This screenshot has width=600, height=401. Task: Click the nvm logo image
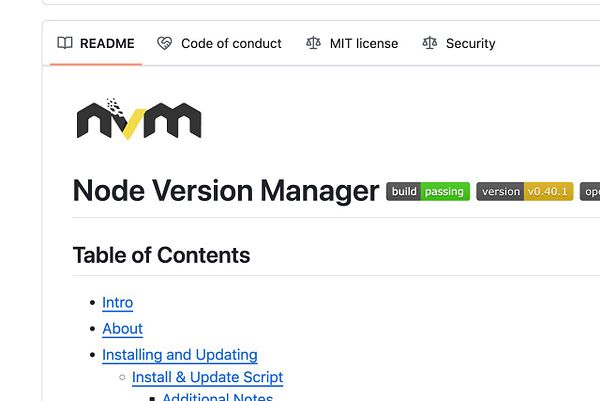[139, 119]
